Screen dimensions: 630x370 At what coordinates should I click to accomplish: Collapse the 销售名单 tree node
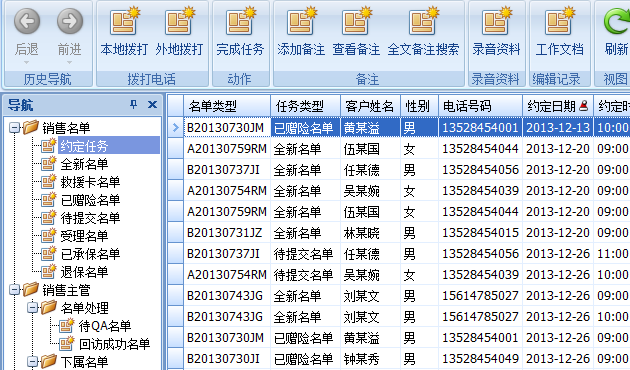(14, 128)
